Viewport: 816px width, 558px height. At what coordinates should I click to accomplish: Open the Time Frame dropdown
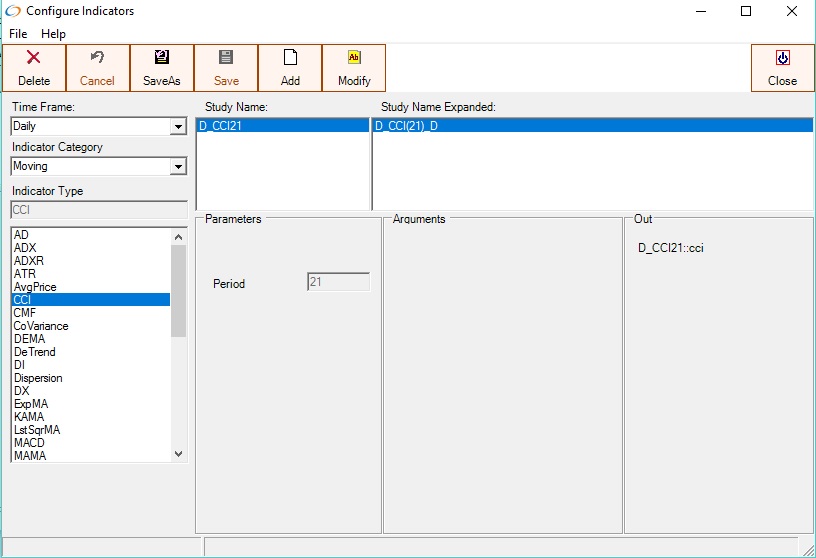178,127
